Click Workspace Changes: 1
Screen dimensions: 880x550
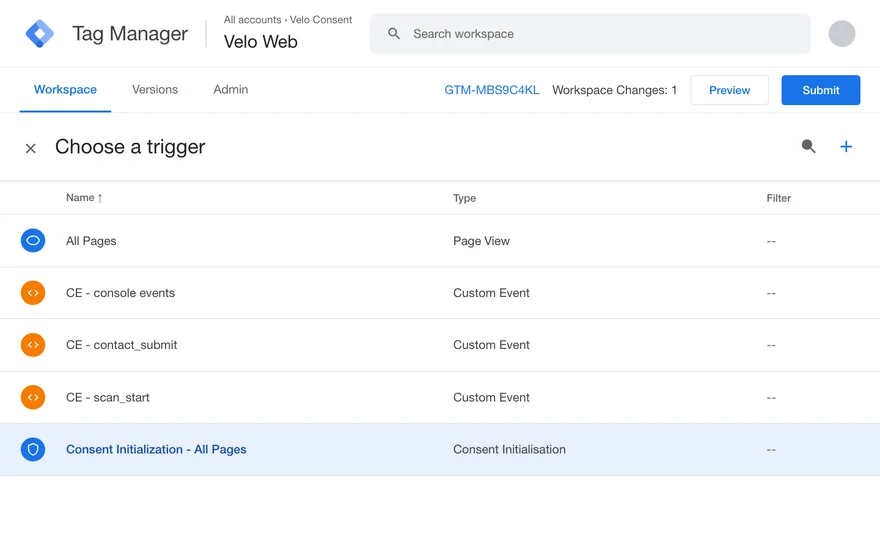(x=615, y=90)
